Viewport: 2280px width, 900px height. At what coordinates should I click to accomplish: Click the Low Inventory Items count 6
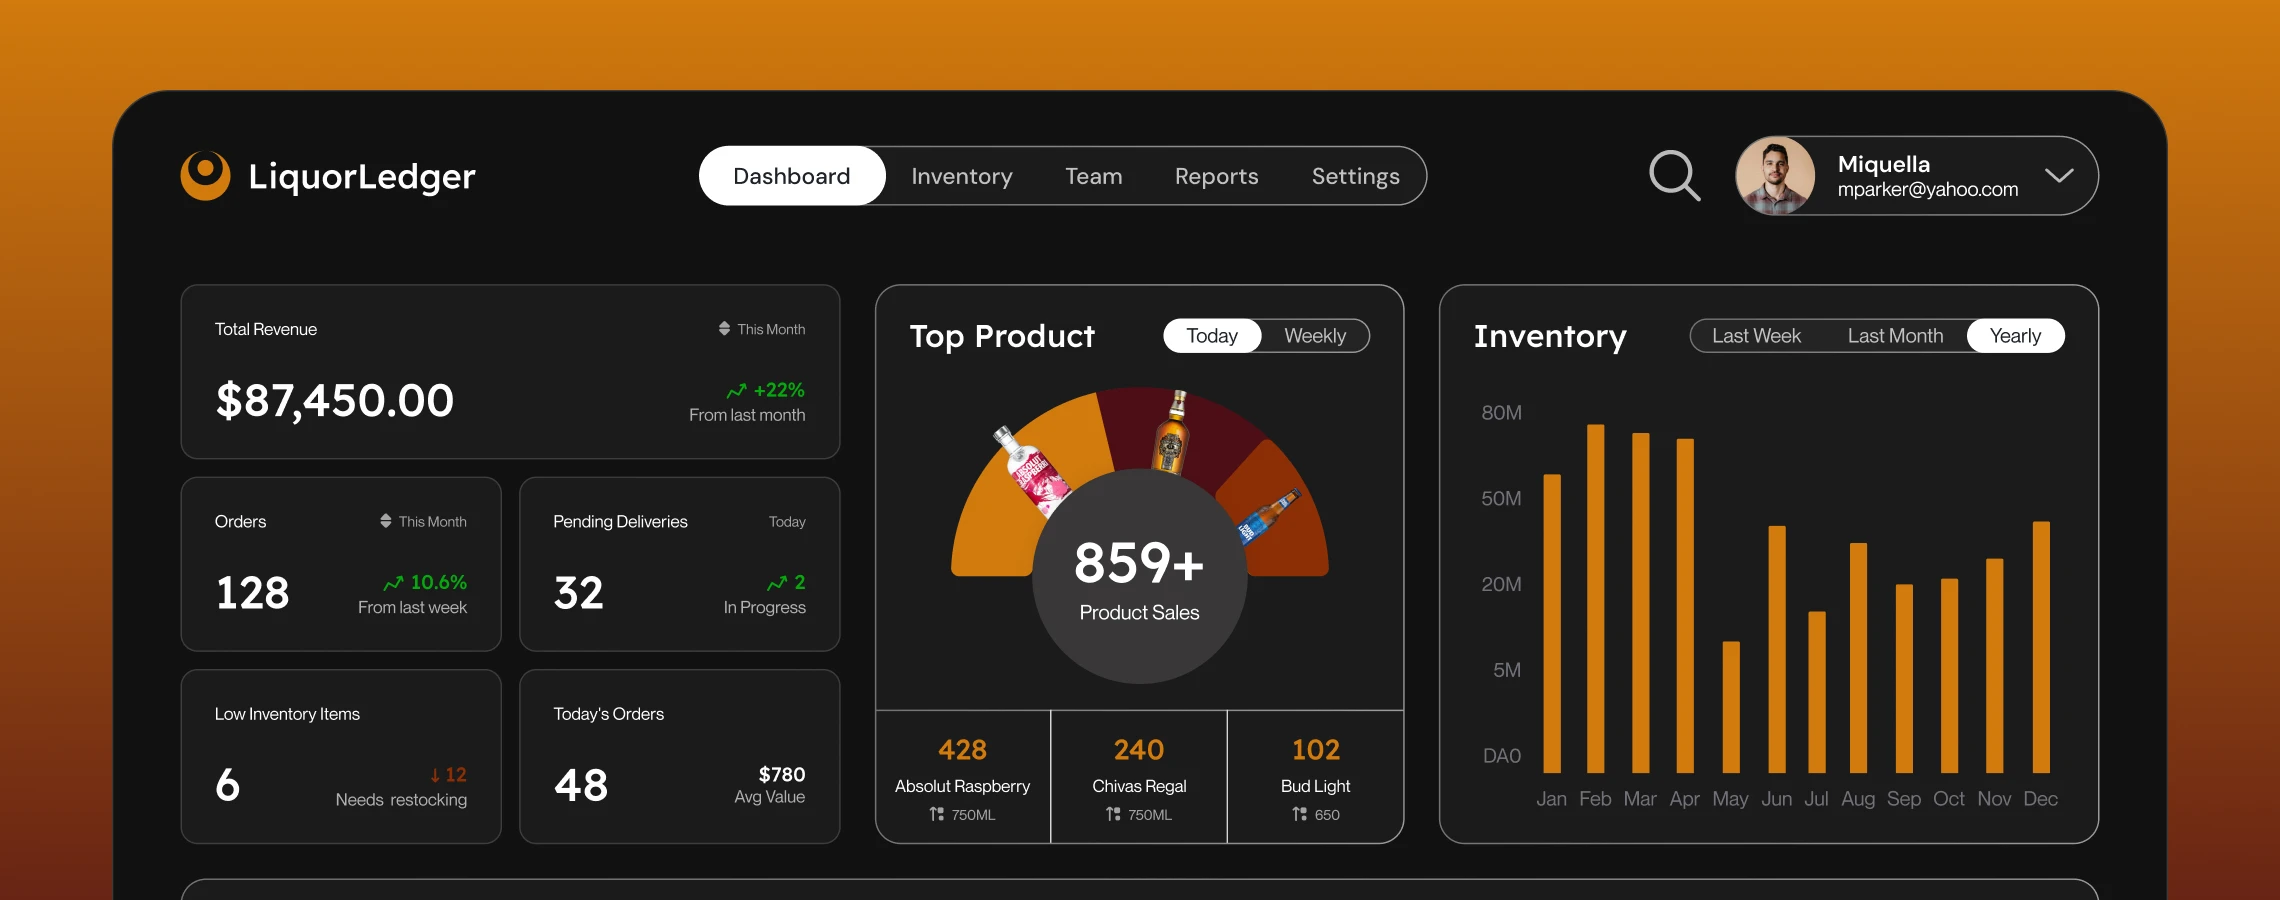[228, 785]
